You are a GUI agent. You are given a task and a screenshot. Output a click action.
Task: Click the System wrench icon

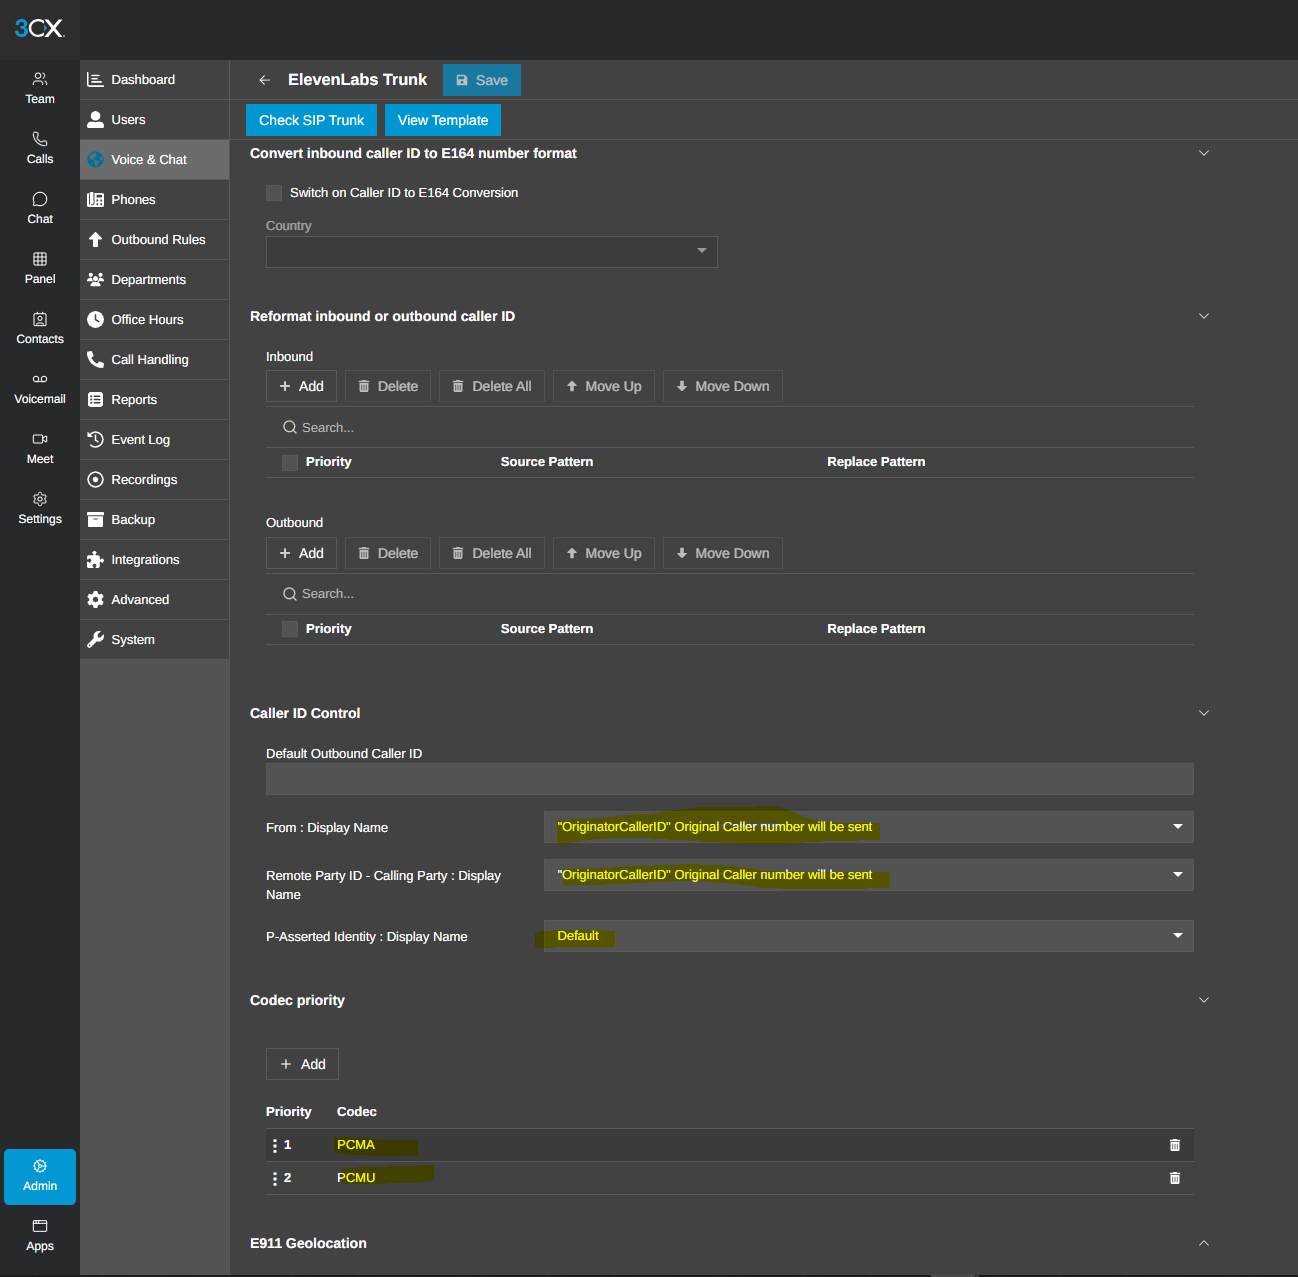96,640
